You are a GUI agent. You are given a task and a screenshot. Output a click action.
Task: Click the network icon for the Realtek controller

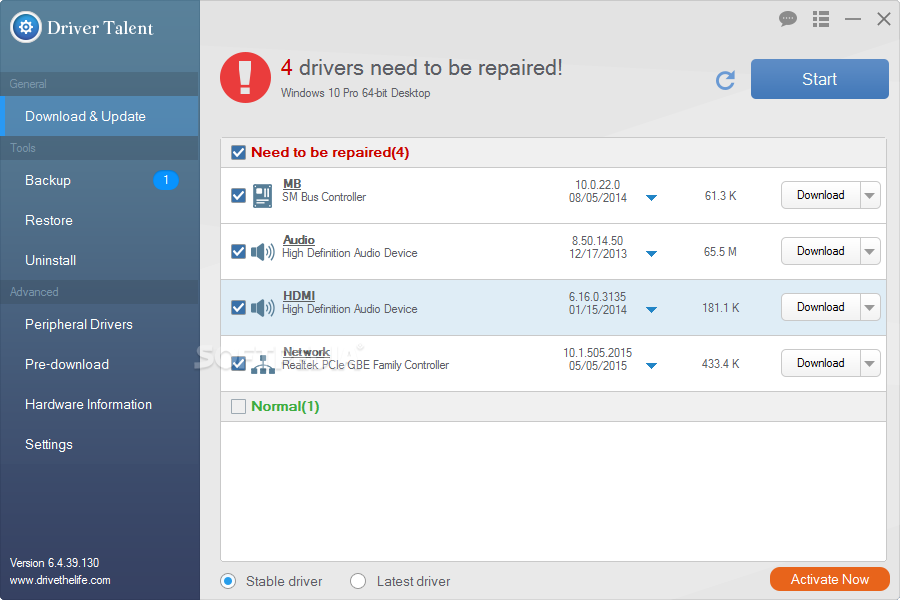[x=263, y=364]
